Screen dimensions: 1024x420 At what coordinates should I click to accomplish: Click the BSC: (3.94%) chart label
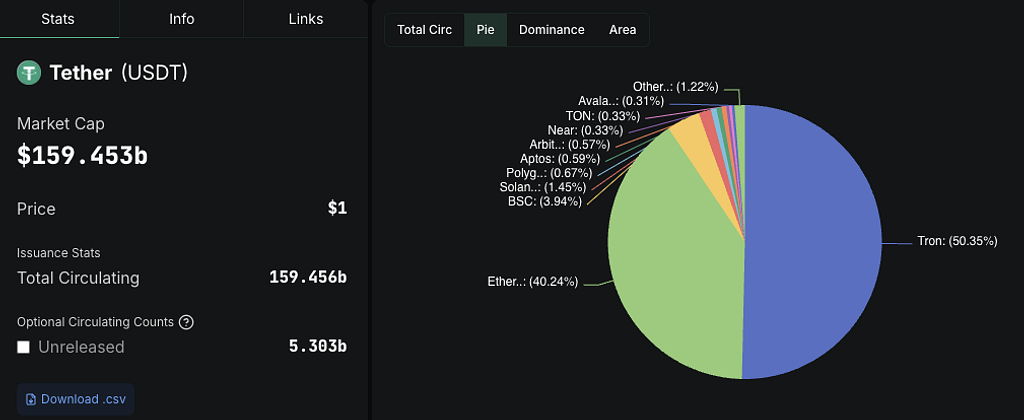(544, 202)
